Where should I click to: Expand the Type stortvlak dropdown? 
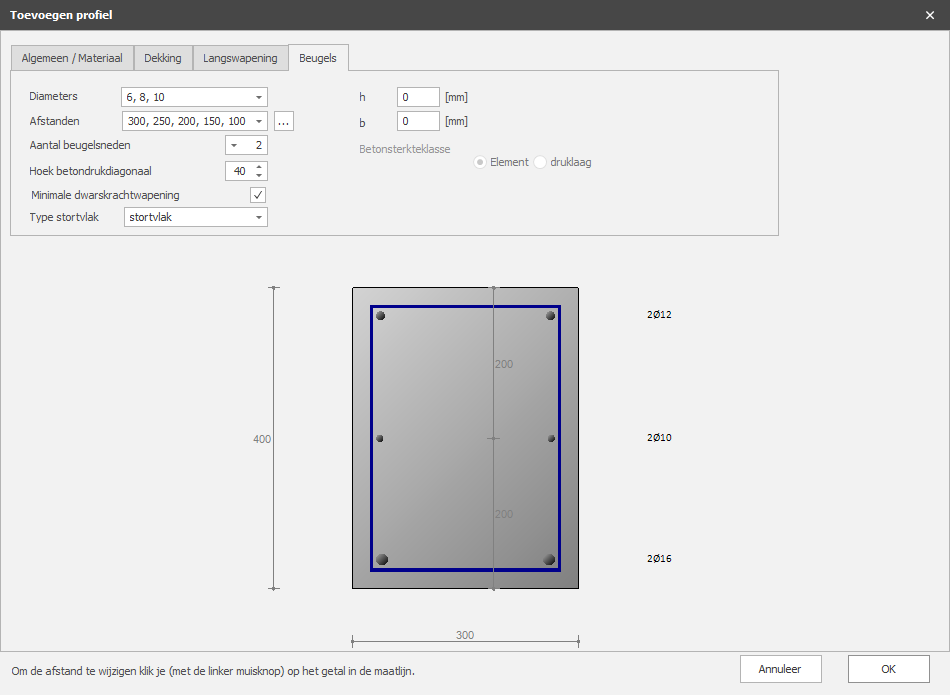[259, 217]
